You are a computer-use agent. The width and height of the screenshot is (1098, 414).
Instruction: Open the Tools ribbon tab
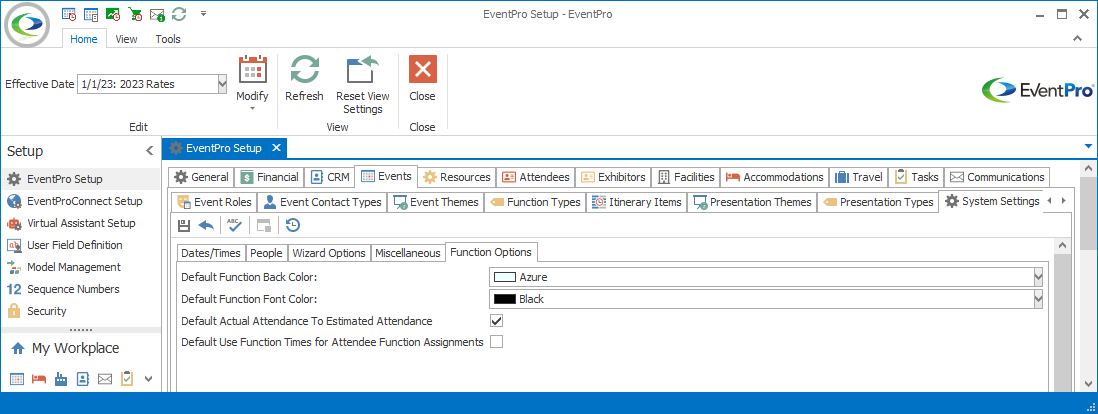(x=168, y=39)
